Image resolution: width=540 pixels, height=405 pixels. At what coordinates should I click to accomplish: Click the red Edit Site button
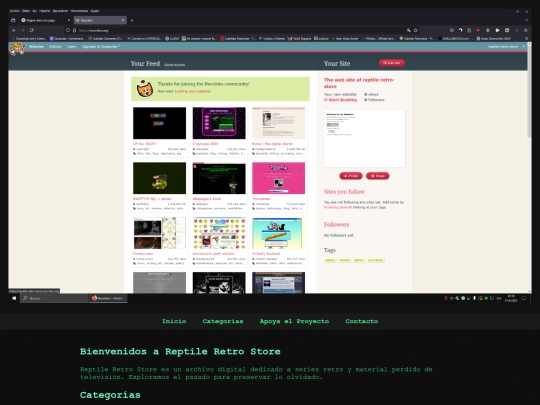(x=392, y=63)
